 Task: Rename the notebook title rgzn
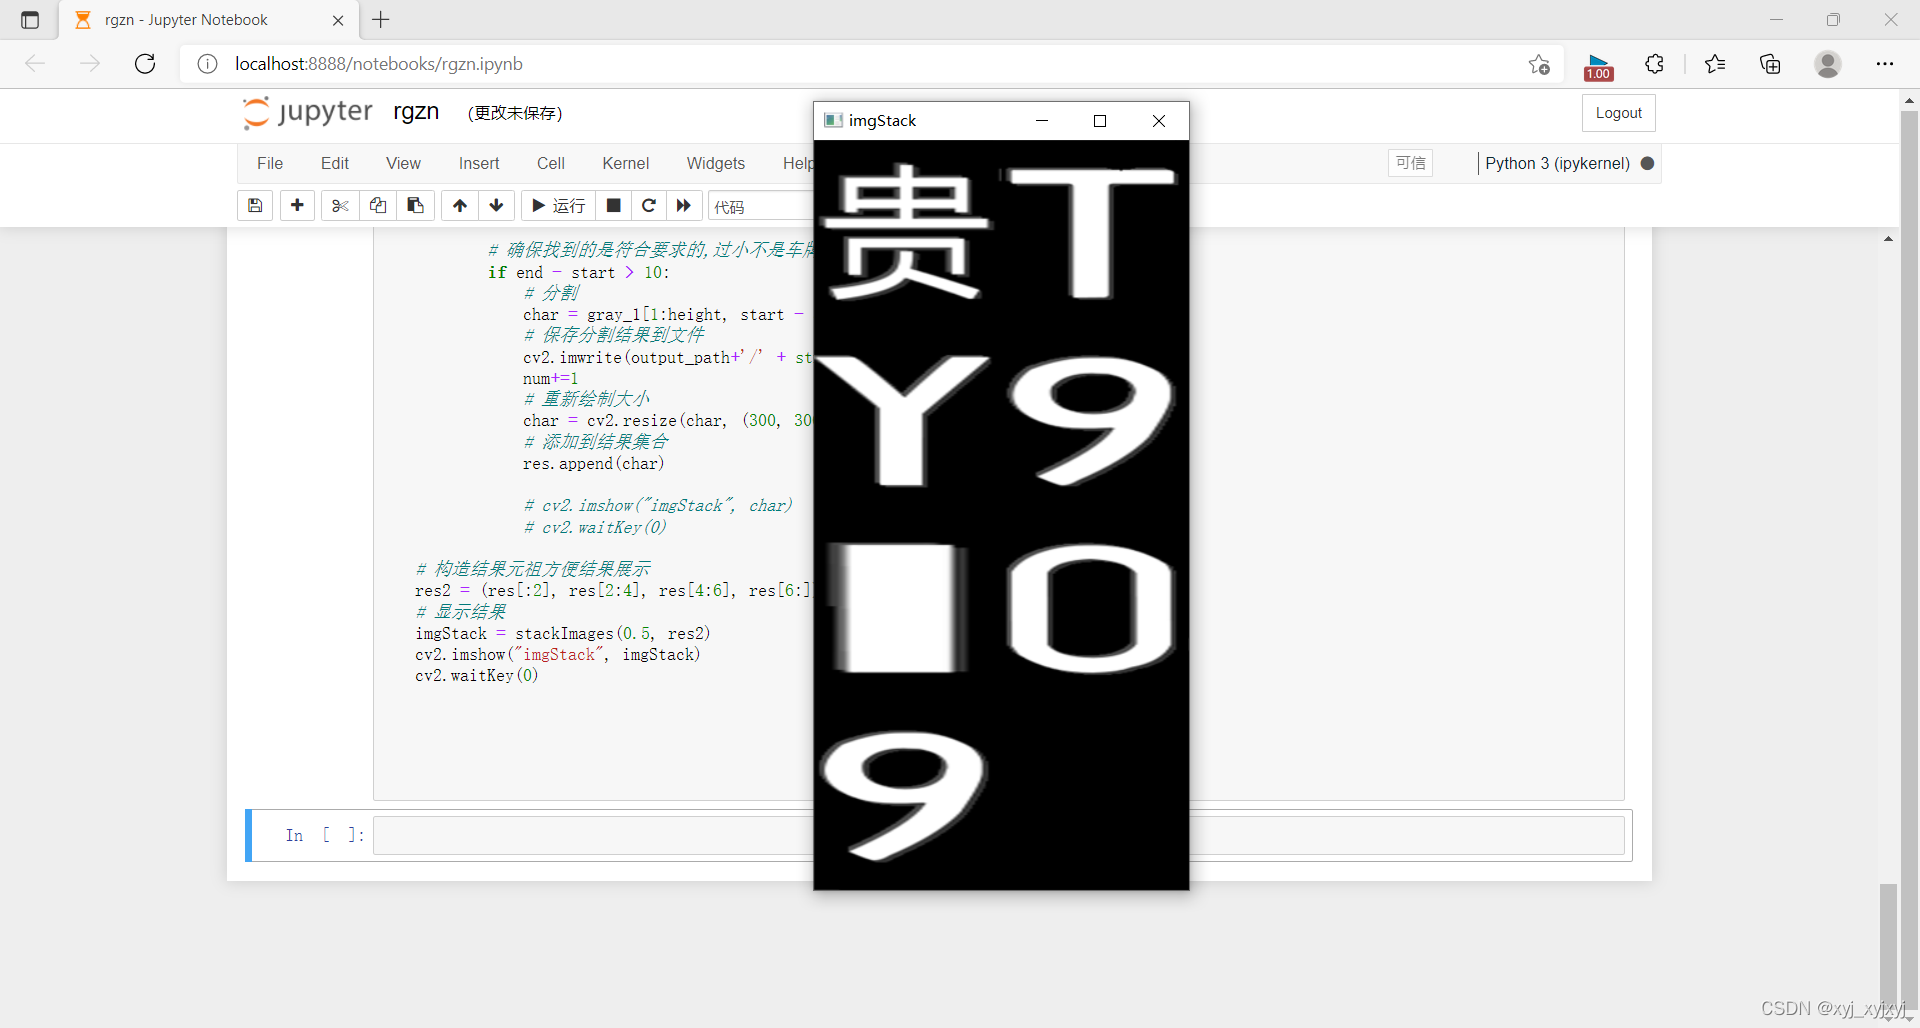pos(416,112)
